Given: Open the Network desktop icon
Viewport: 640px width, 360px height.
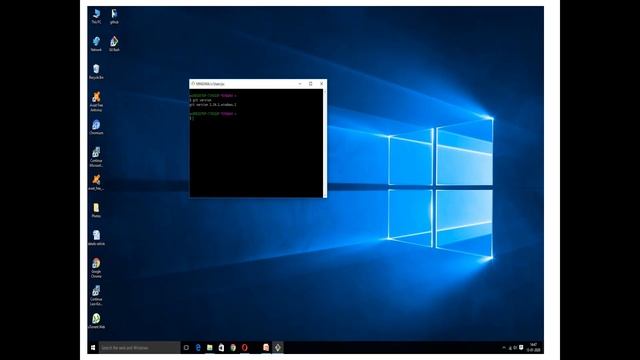Looking at the screenshot, I should tap(96, 44).
